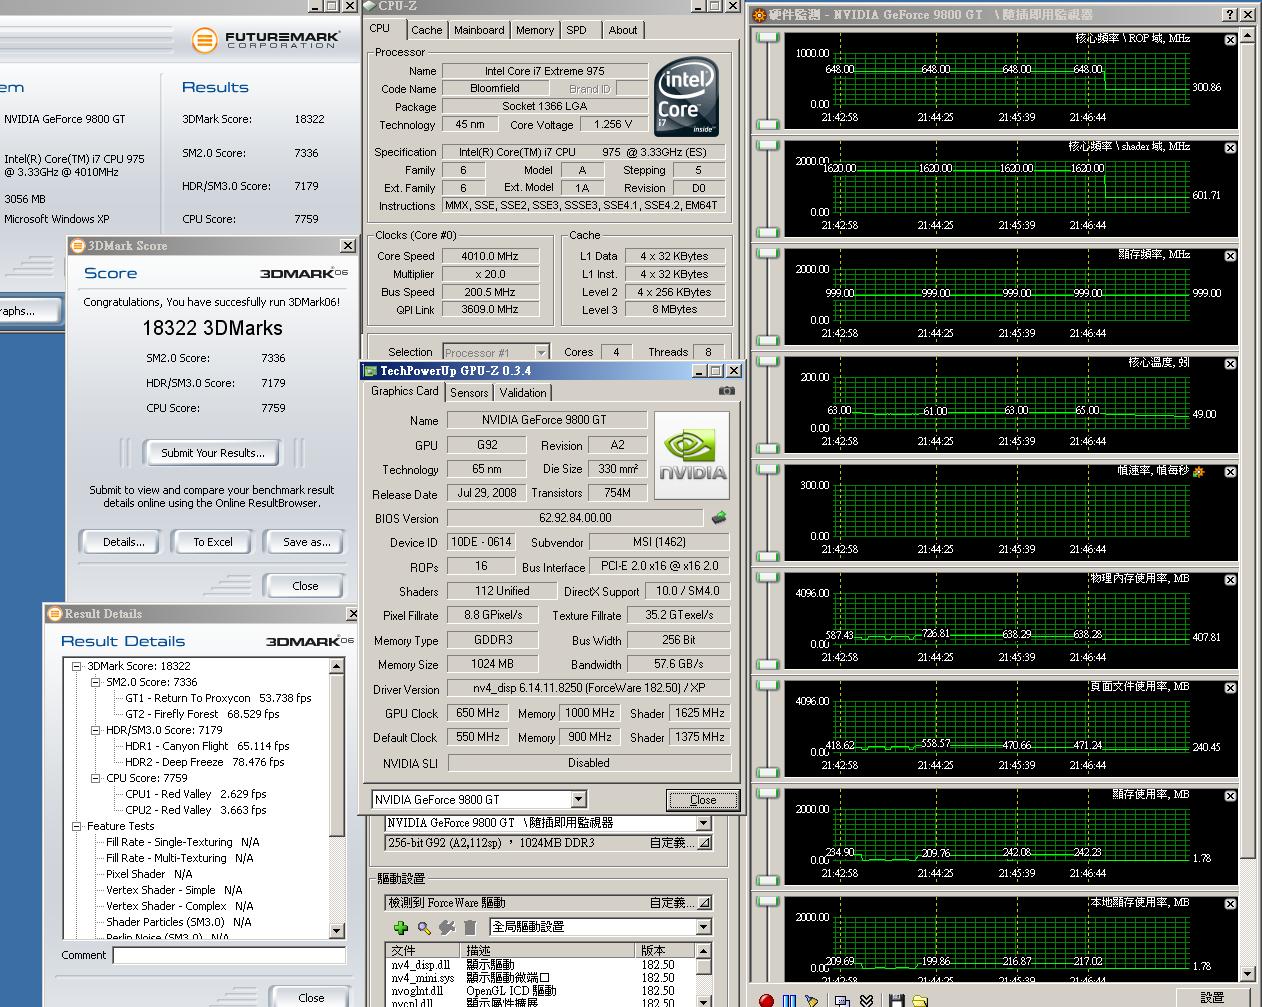Switch to the Cache tab in CPU-Z
The height and width of the screenshot is (1007, 1262).
tap(426, 30)
